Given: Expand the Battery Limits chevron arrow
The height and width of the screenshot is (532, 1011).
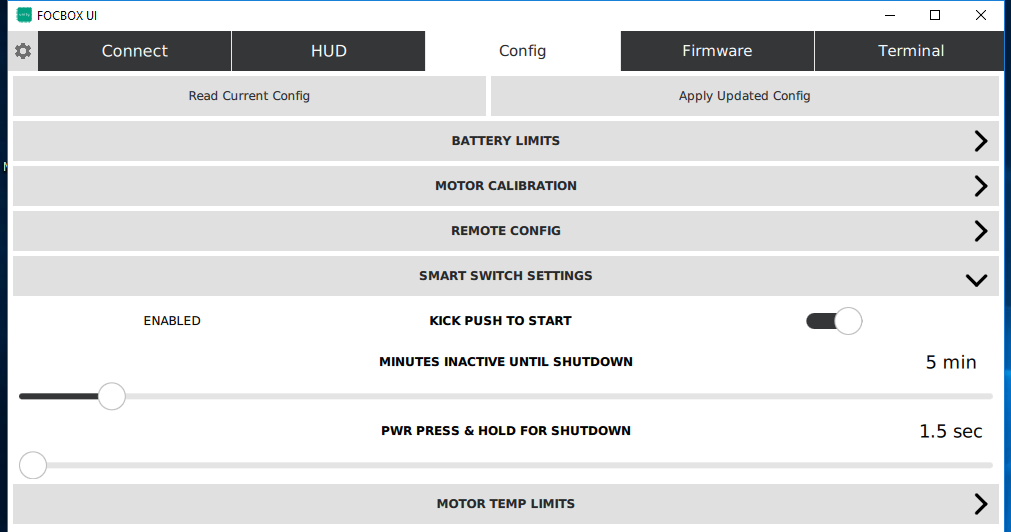Looking at the screenshot, I should [980, 141].
